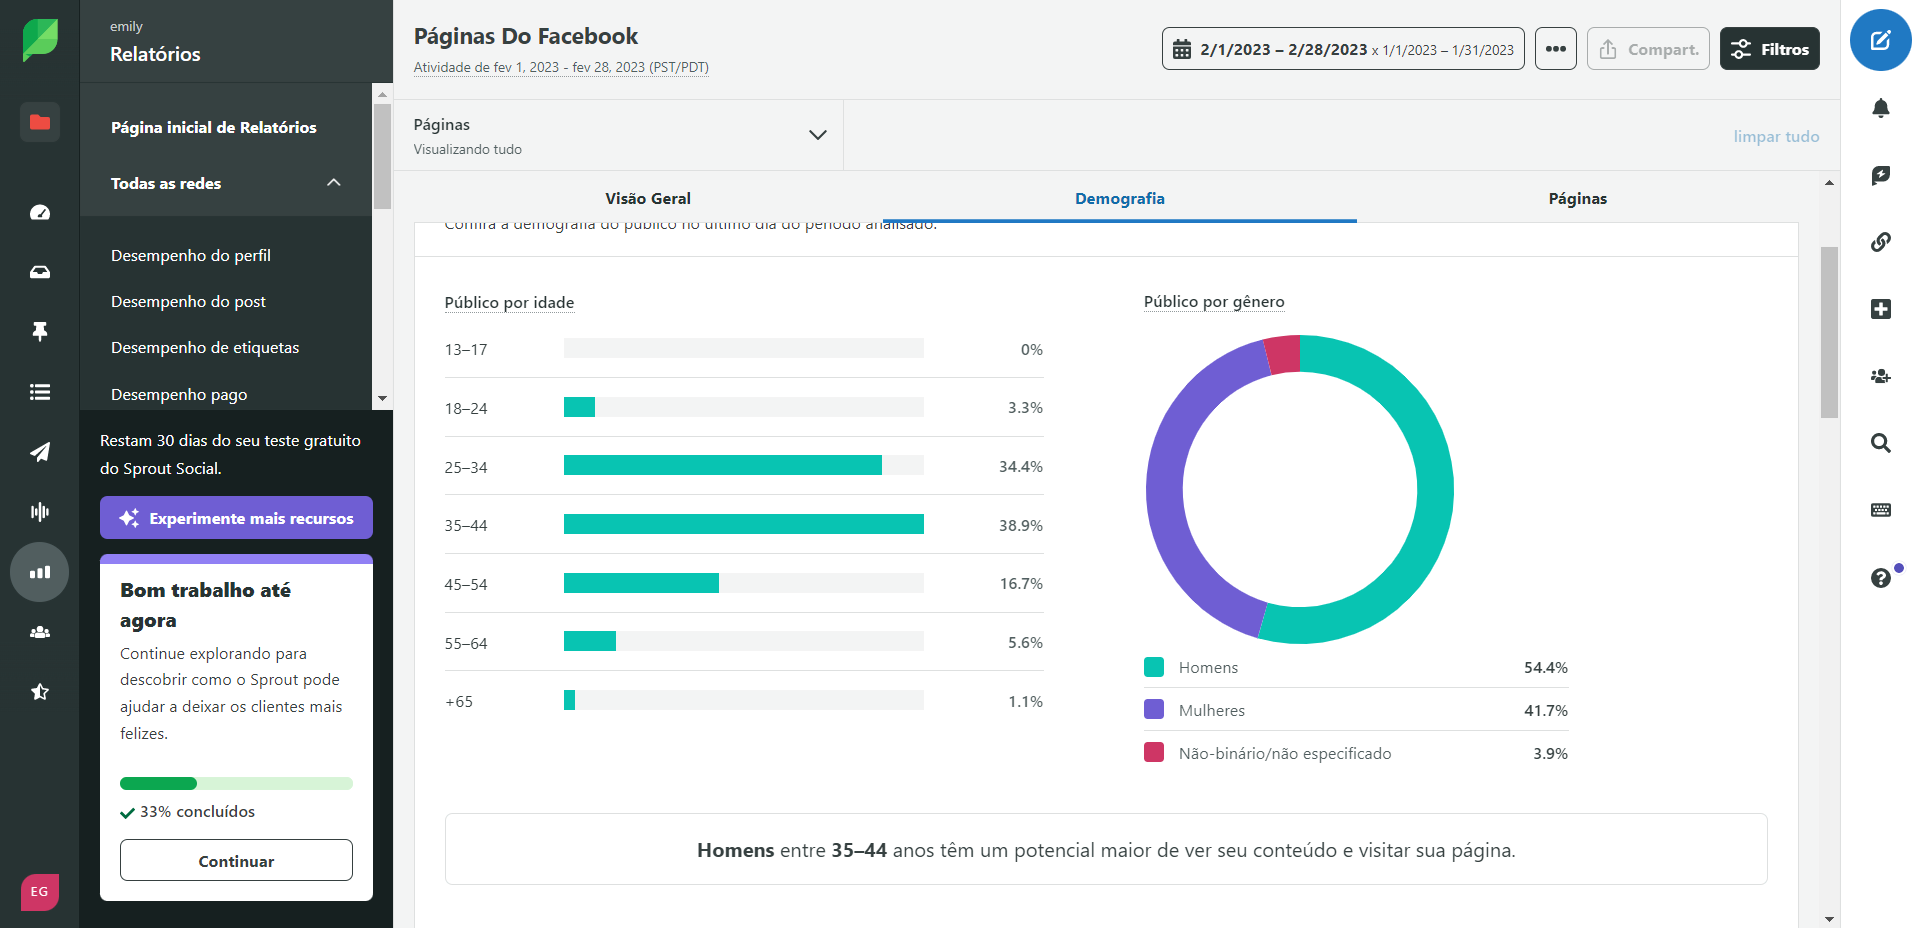
Task: Open the notifications bell
Action: pyautogui.click(x=1881, y=108)
